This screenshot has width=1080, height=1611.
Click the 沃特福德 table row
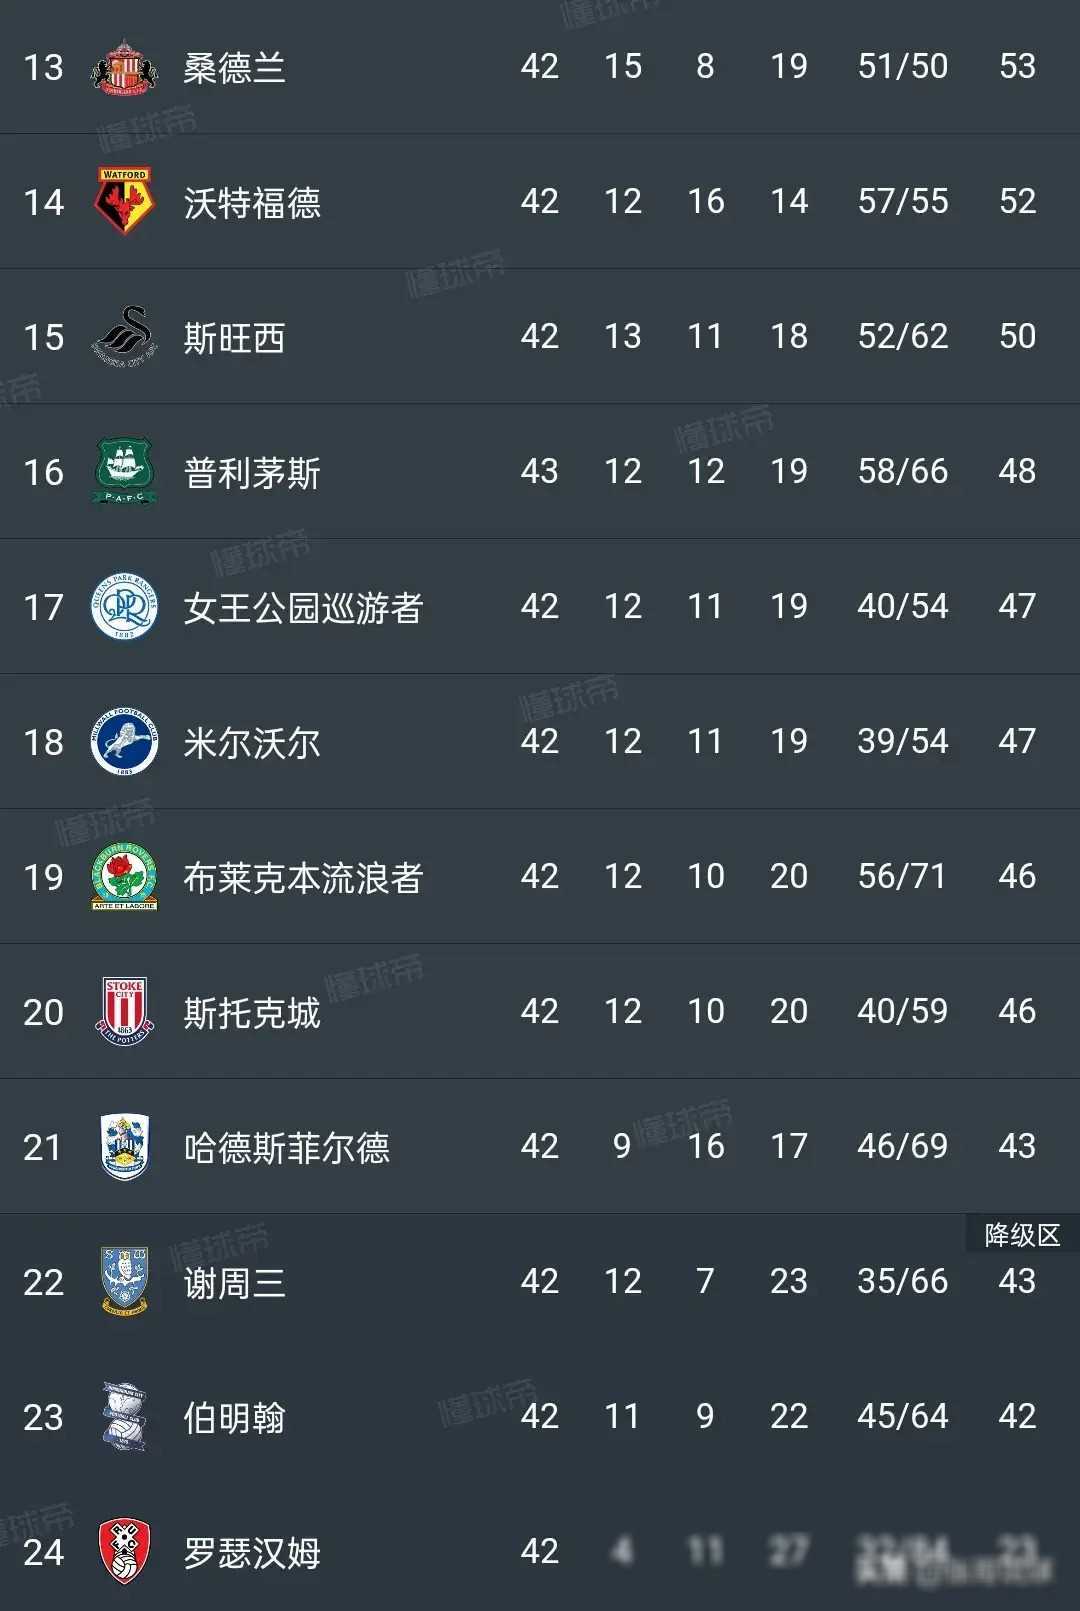click(540, 201)
